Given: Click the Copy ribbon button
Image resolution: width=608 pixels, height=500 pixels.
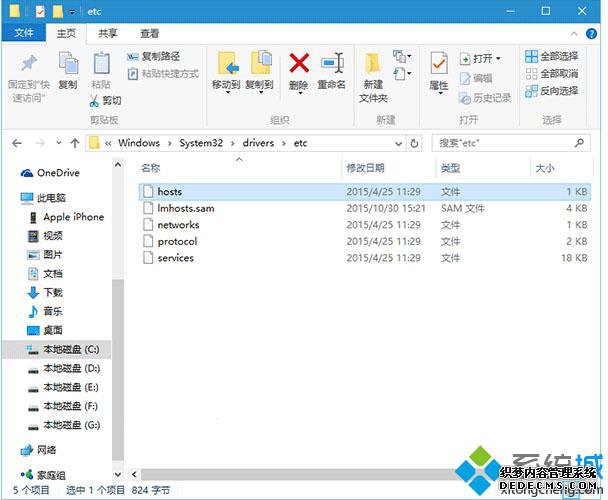Looking at the screenshot, I should tap(69, 71).
